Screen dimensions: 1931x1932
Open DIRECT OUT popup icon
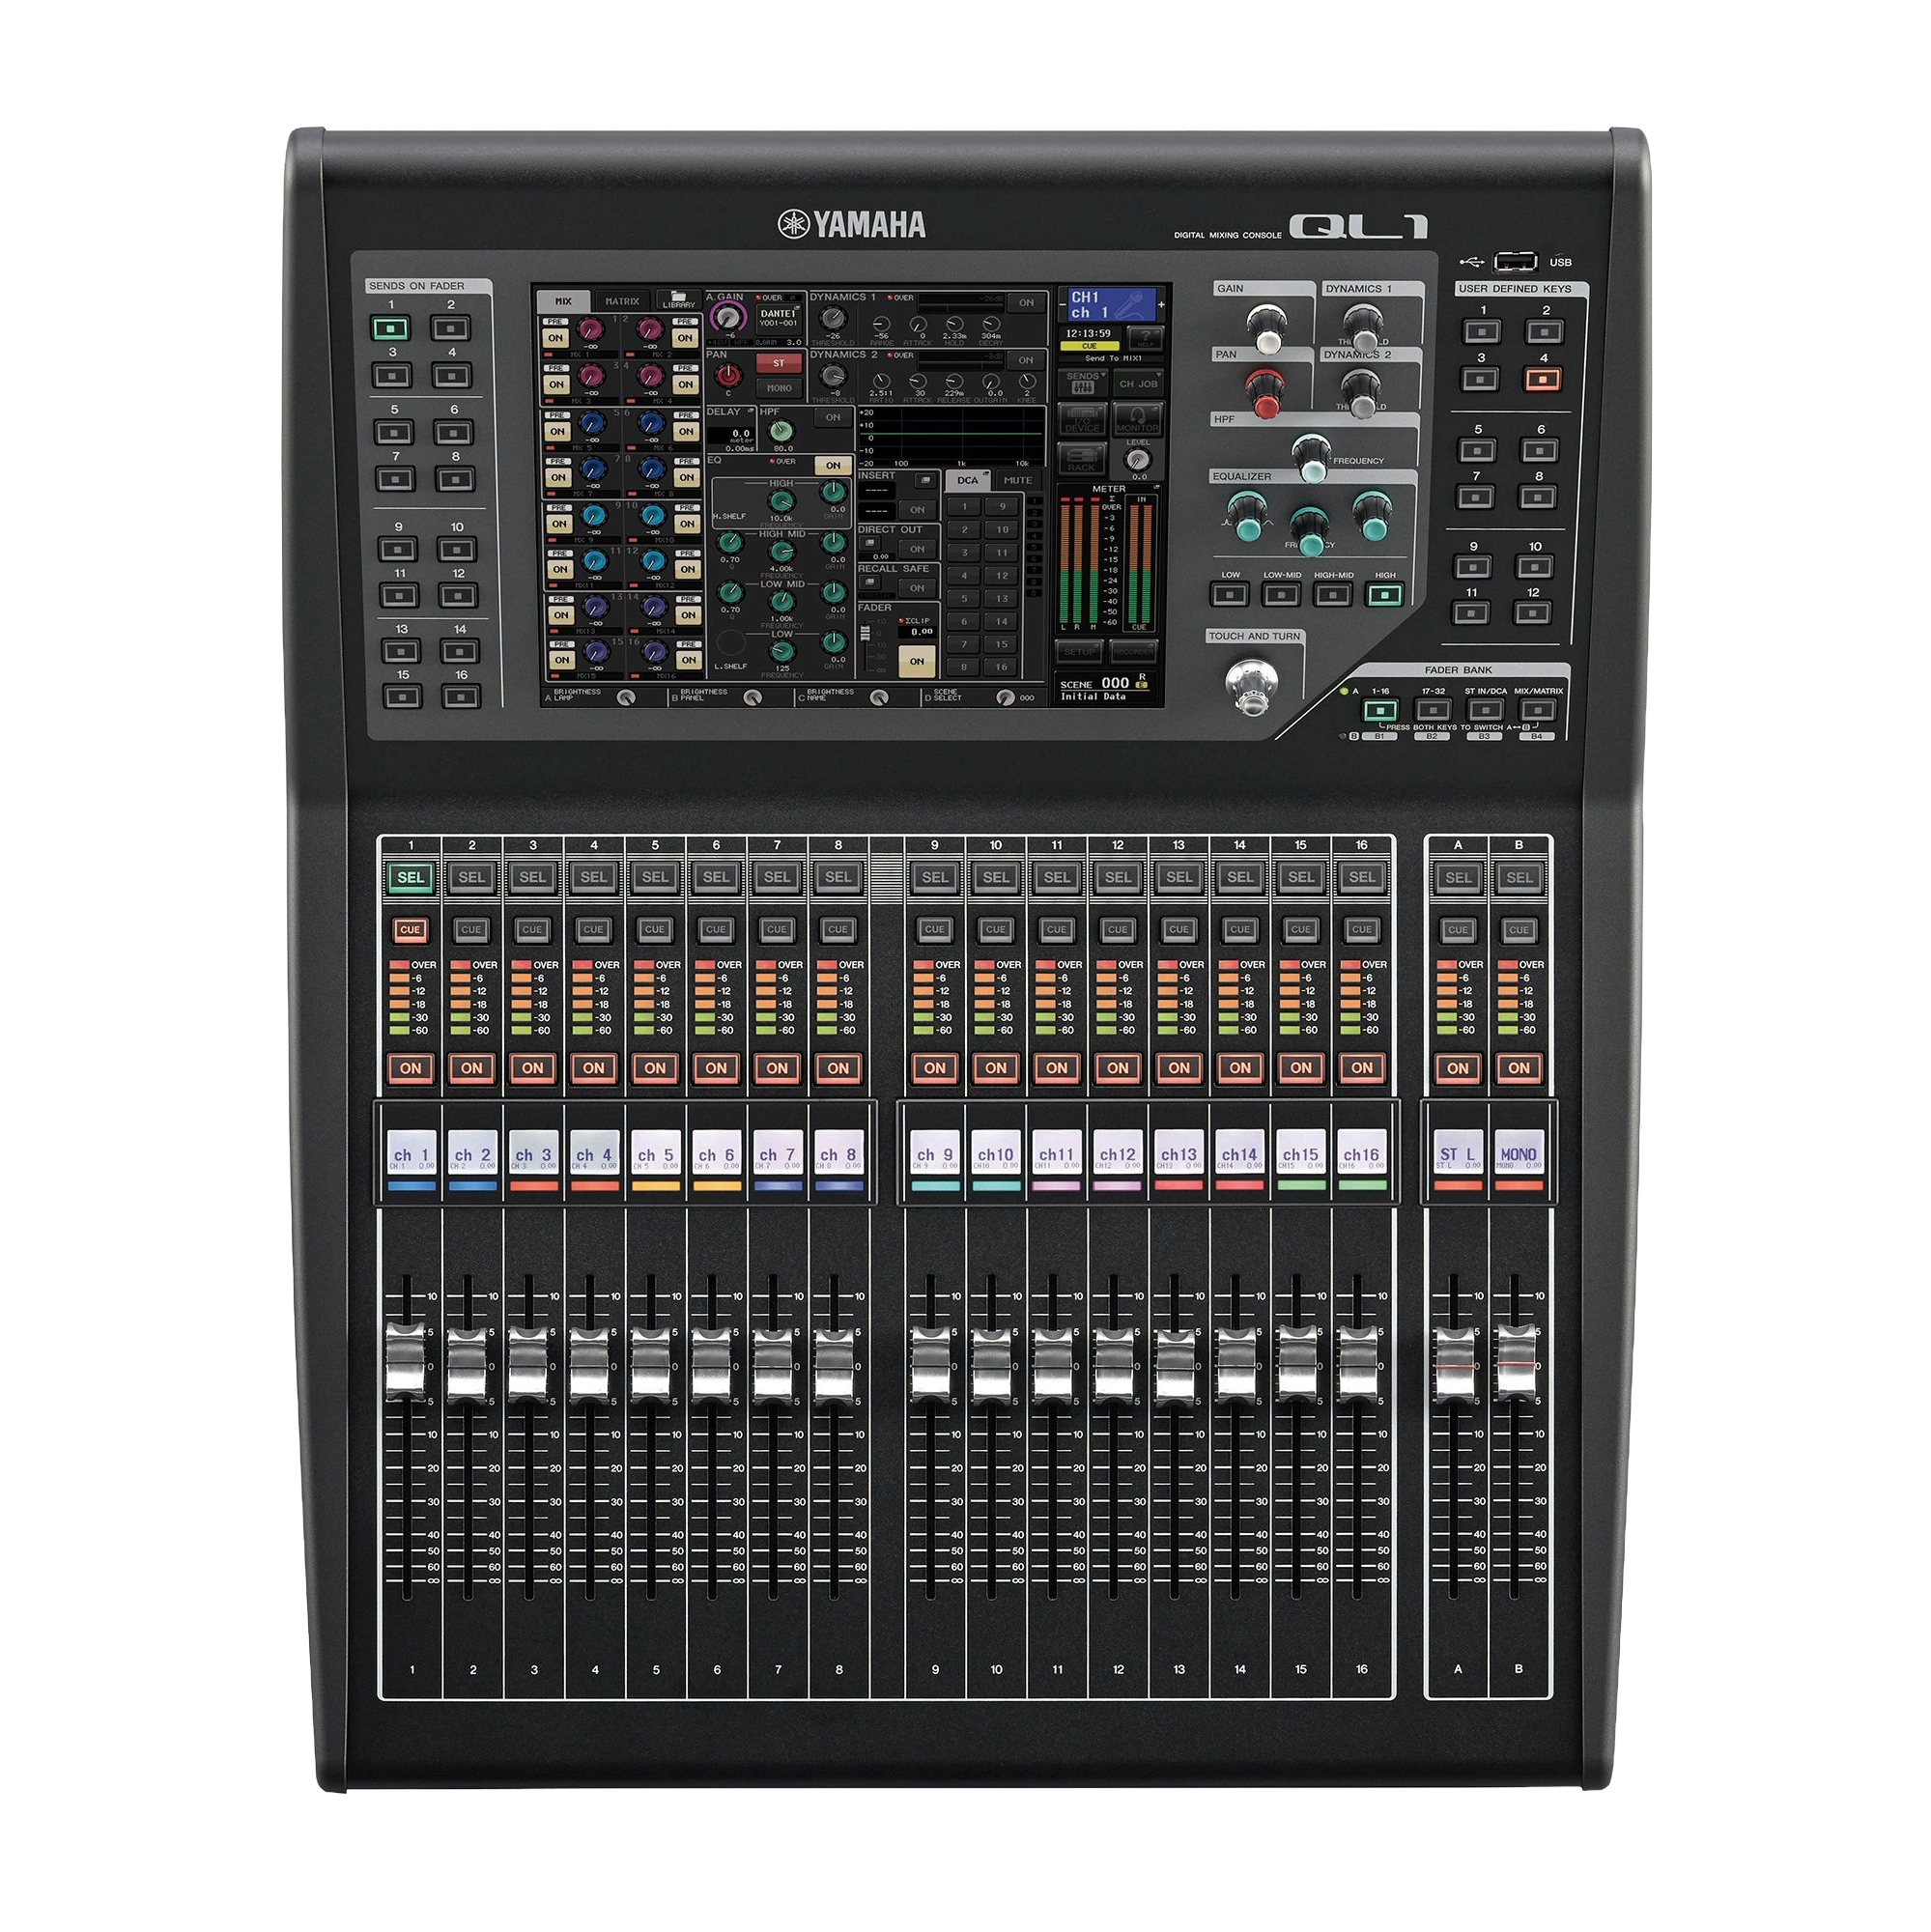(872, 545)
